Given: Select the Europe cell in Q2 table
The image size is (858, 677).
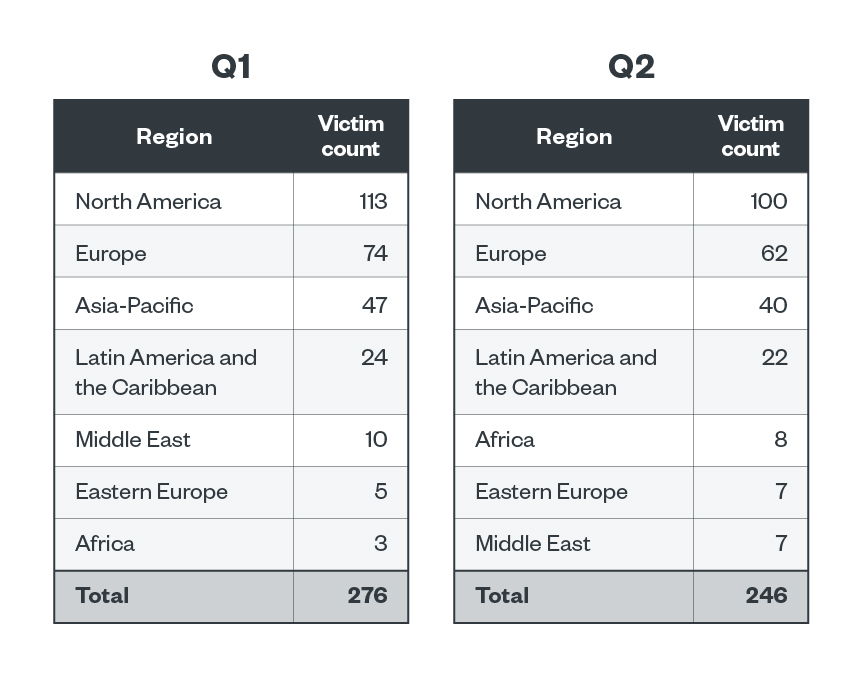Looking at the screenshot, I should click(511, 253).
